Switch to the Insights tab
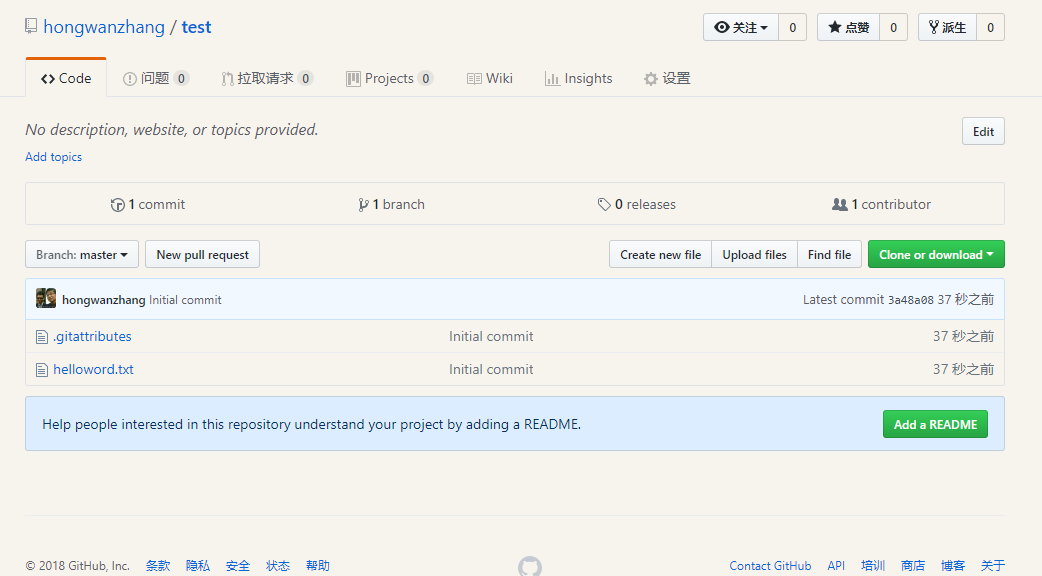The image size is (1042, 576). click(578, 79)
